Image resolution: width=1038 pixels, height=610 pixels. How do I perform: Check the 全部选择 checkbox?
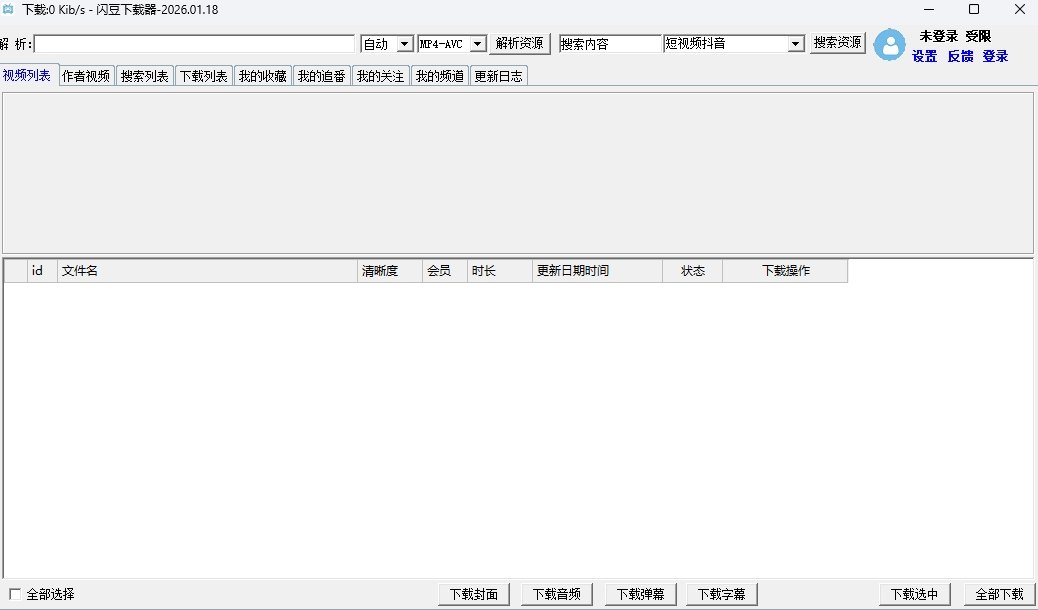pos(14,594)
